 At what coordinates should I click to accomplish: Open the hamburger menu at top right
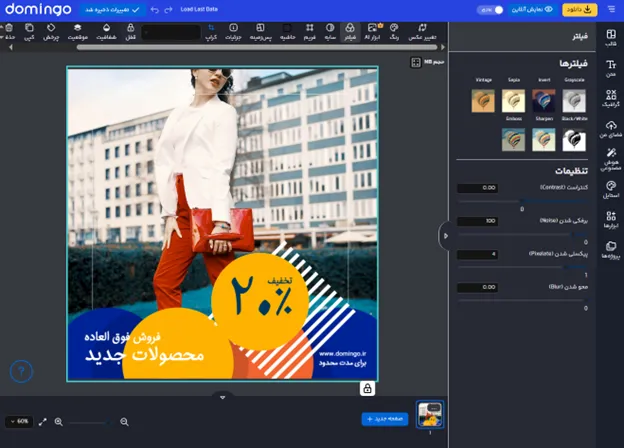[612, 9]
